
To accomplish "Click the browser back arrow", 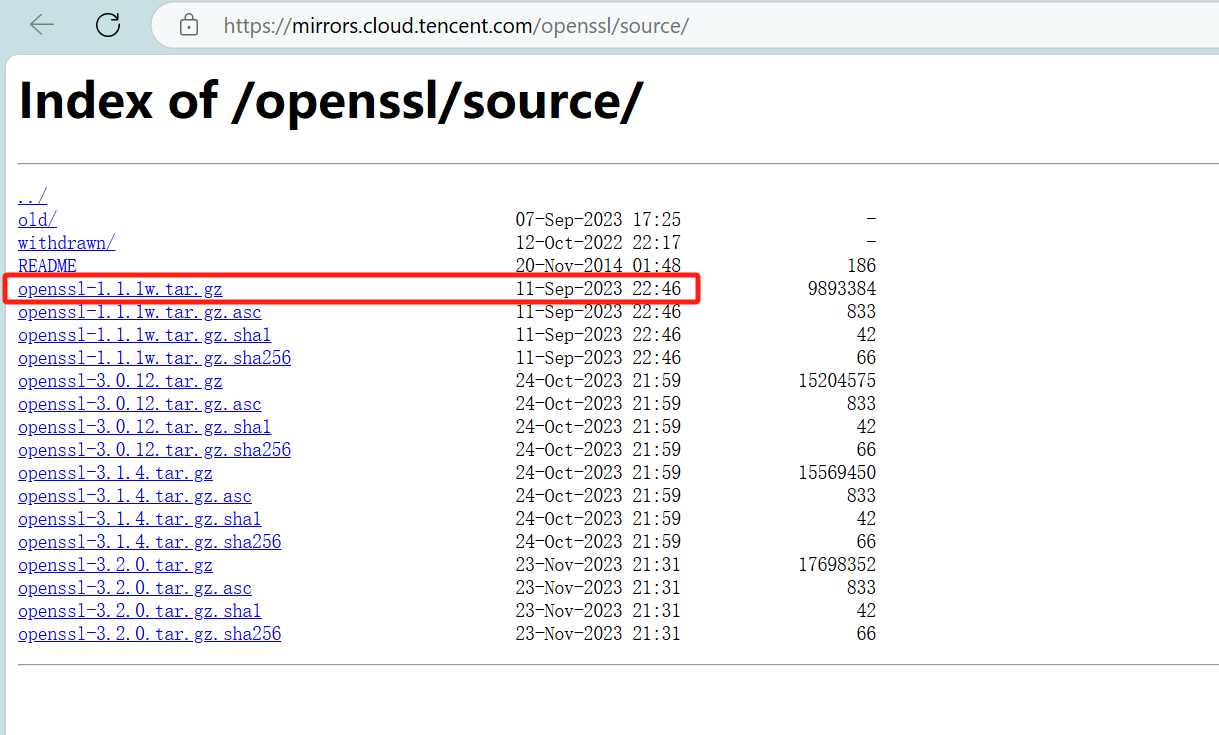I will [x=42, y=25].
